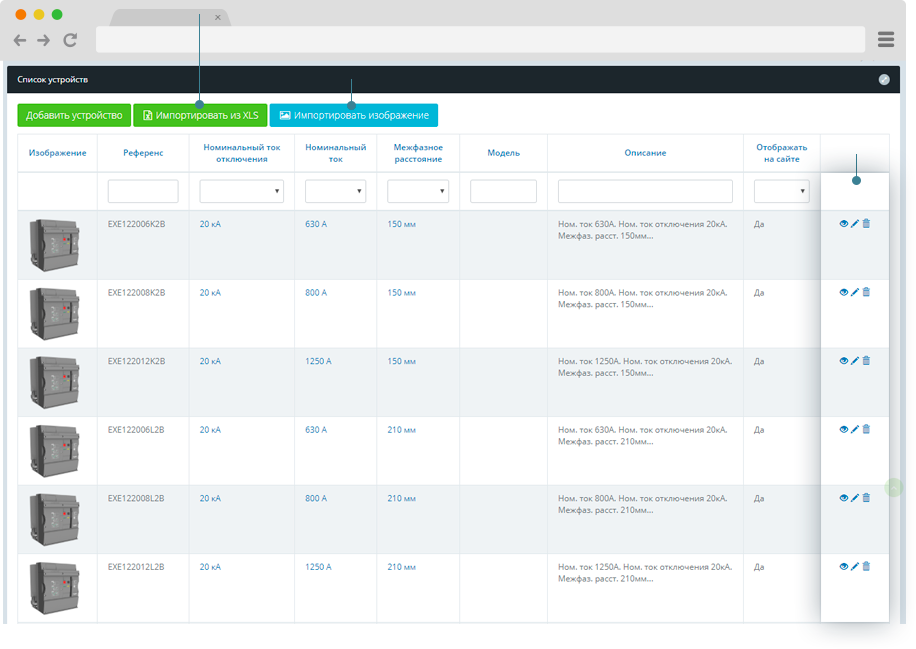Edit device EXE122006L2B with pencil icon

coord(855,429)
